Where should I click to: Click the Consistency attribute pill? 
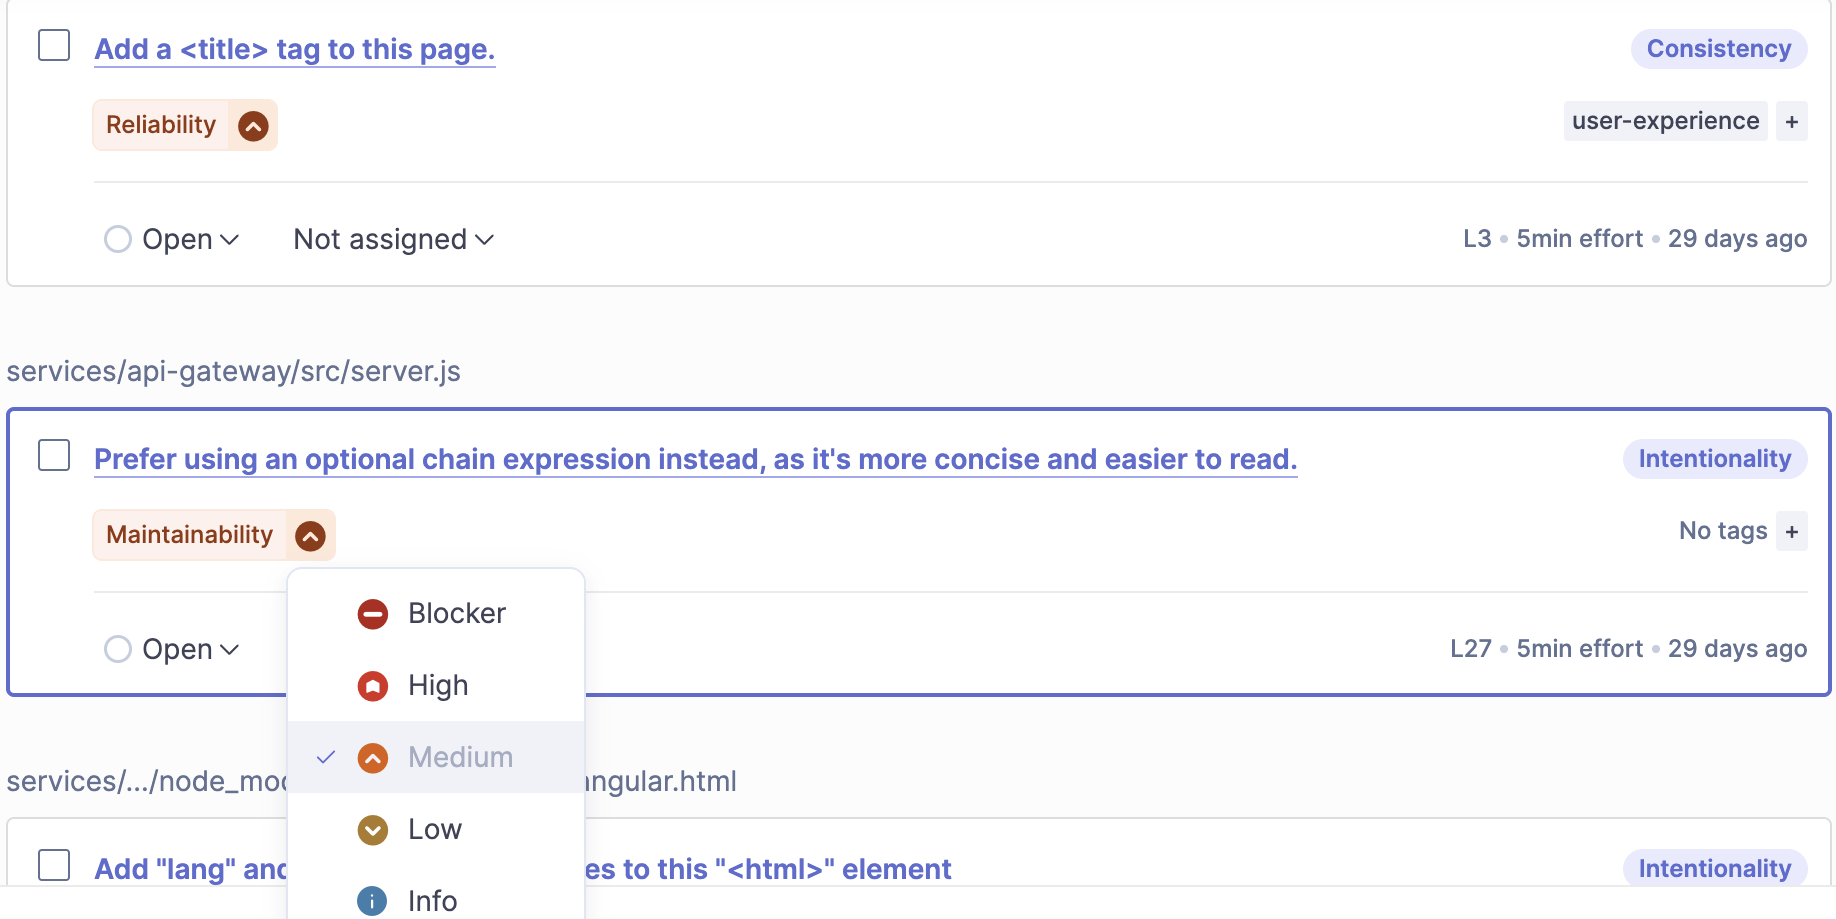click(1718, 49)
